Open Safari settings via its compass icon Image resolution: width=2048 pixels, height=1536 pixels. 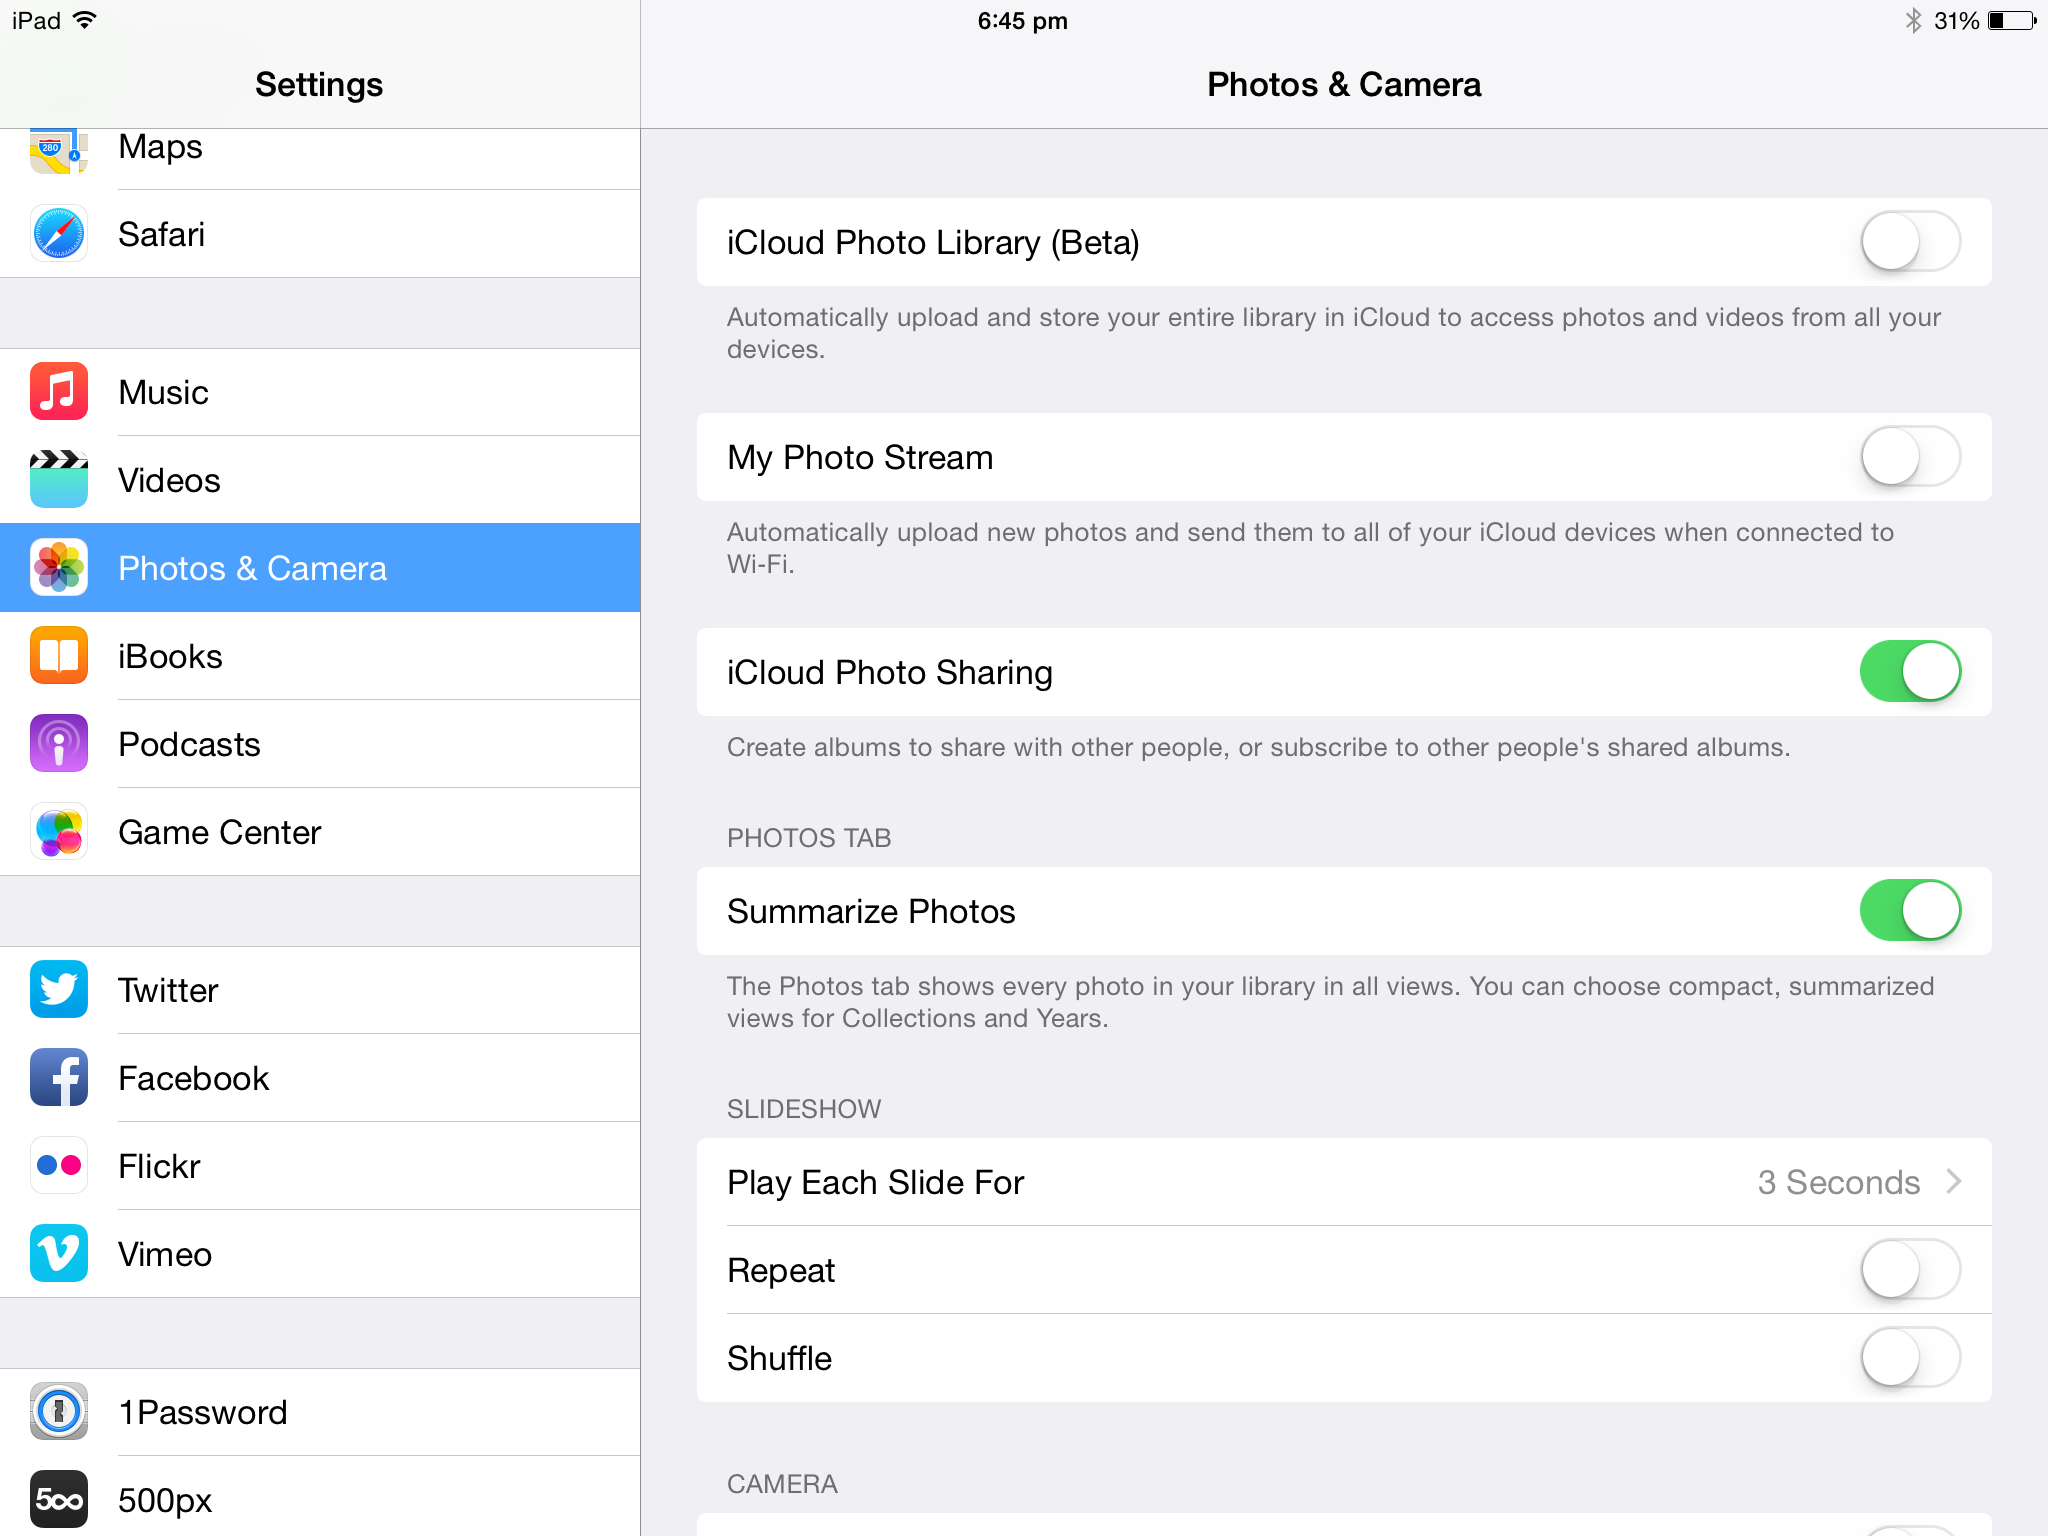tap(59, 234)
